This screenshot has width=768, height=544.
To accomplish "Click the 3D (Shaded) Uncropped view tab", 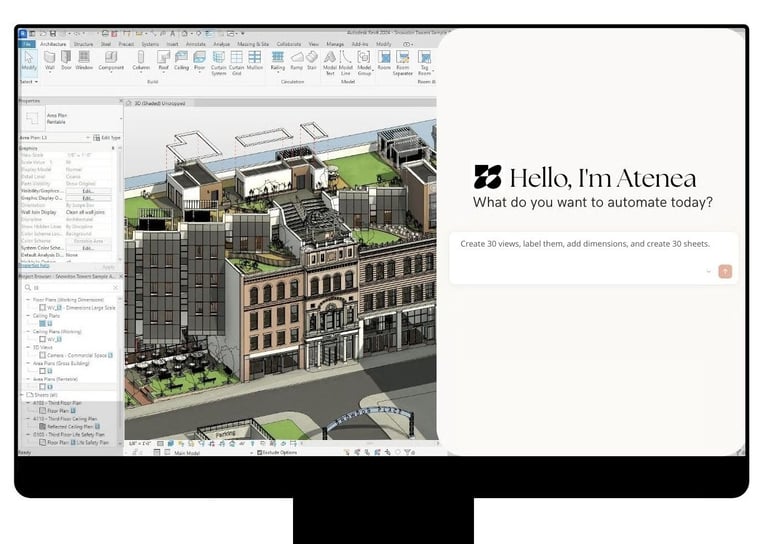I will (159, 103).
